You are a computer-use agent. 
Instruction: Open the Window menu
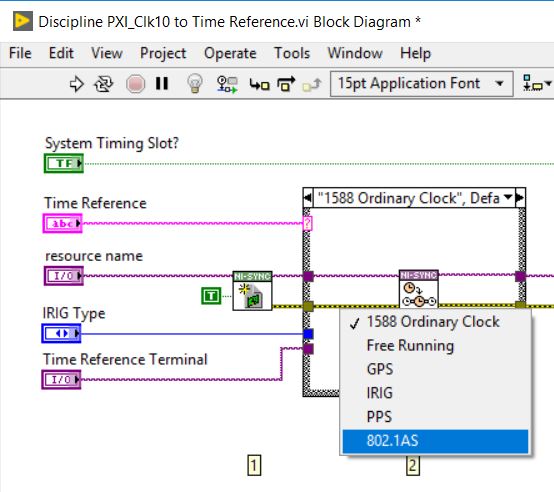point(355,53)
